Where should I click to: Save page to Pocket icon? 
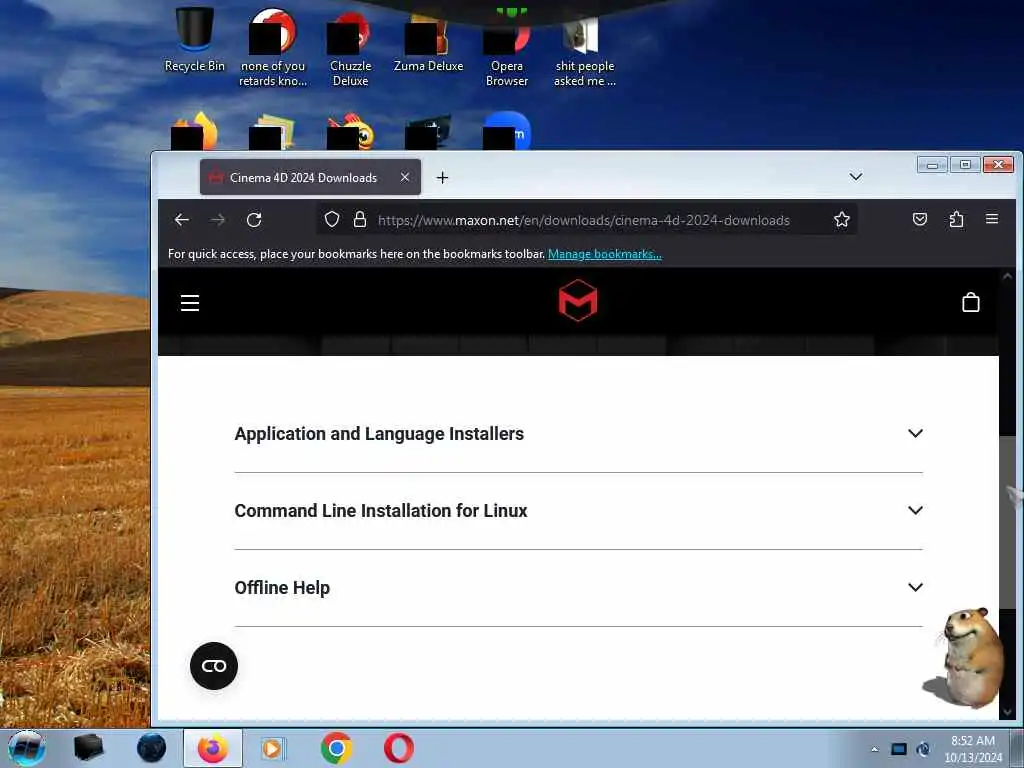click(920, 219)
